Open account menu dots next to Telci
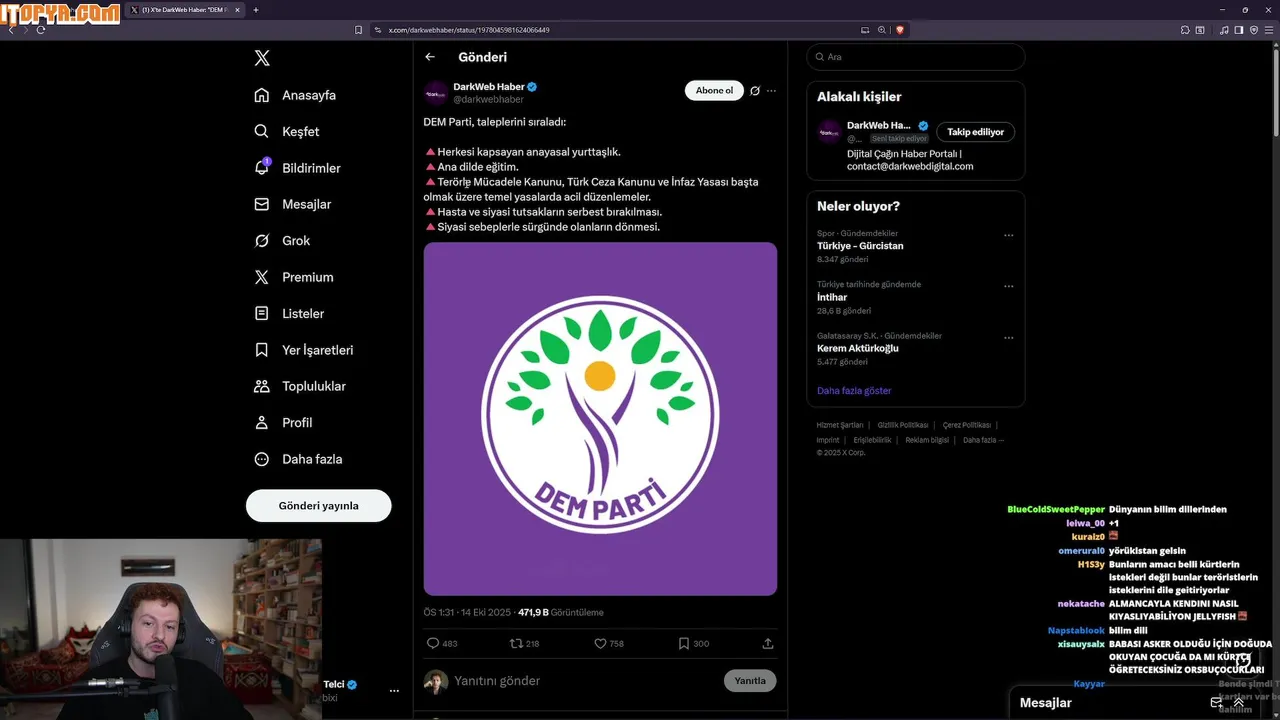Viewport: 1280px width, 720px height. (394, 691)
